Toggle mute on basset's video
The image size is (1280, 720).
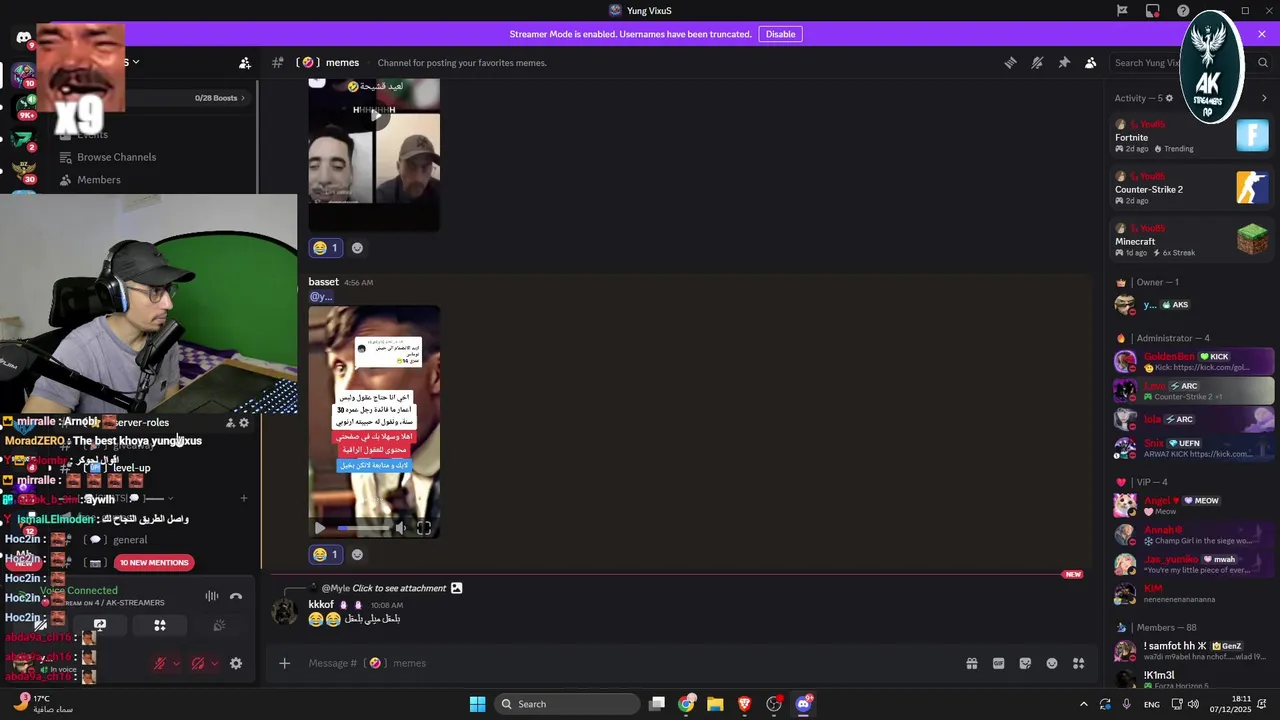click(x=401, y=528)
